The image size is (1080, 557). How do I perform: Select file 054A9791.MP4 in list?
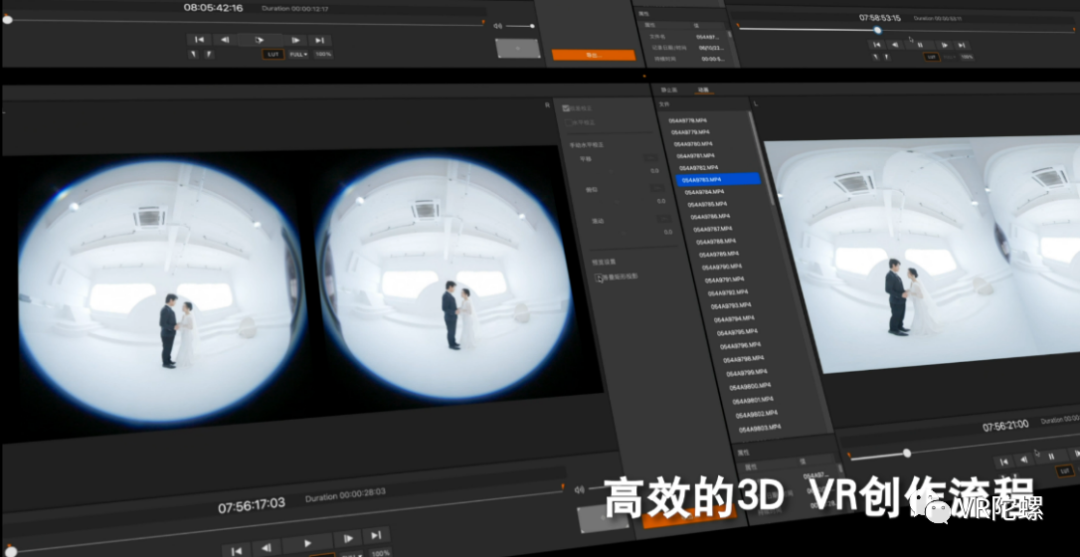tap(725, 279)
